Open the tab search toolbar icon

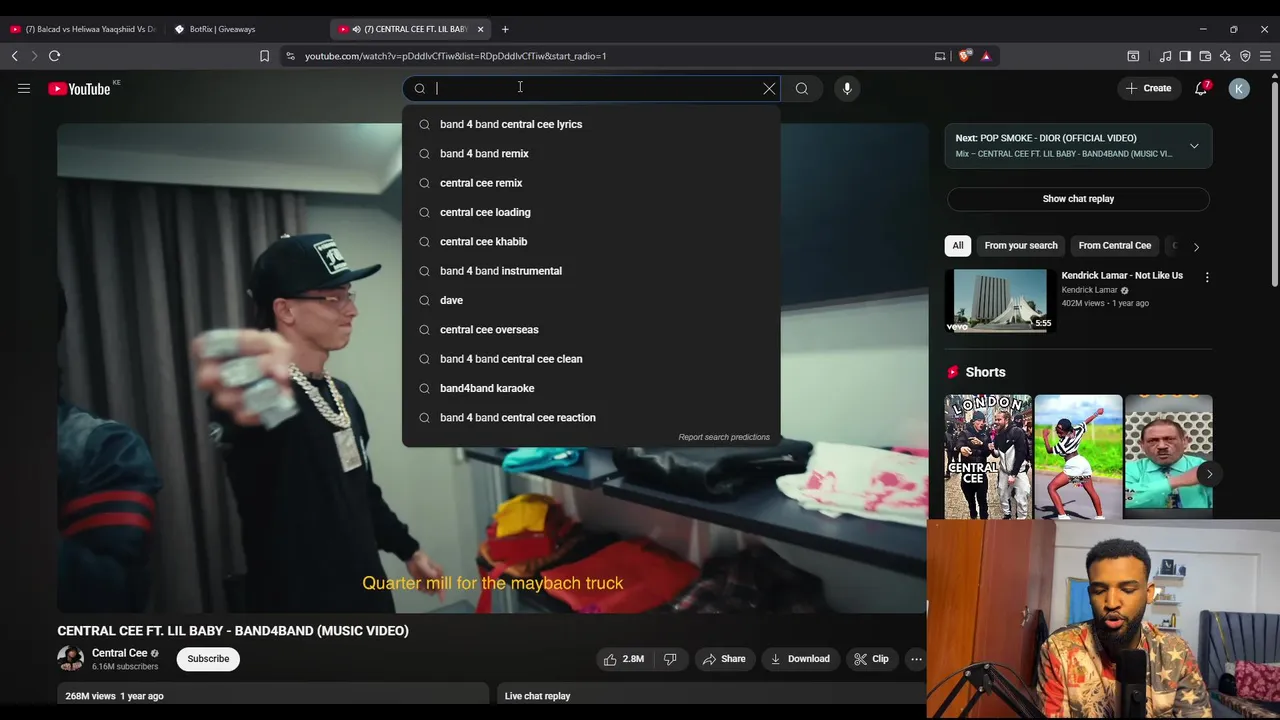click(1133, 56)
